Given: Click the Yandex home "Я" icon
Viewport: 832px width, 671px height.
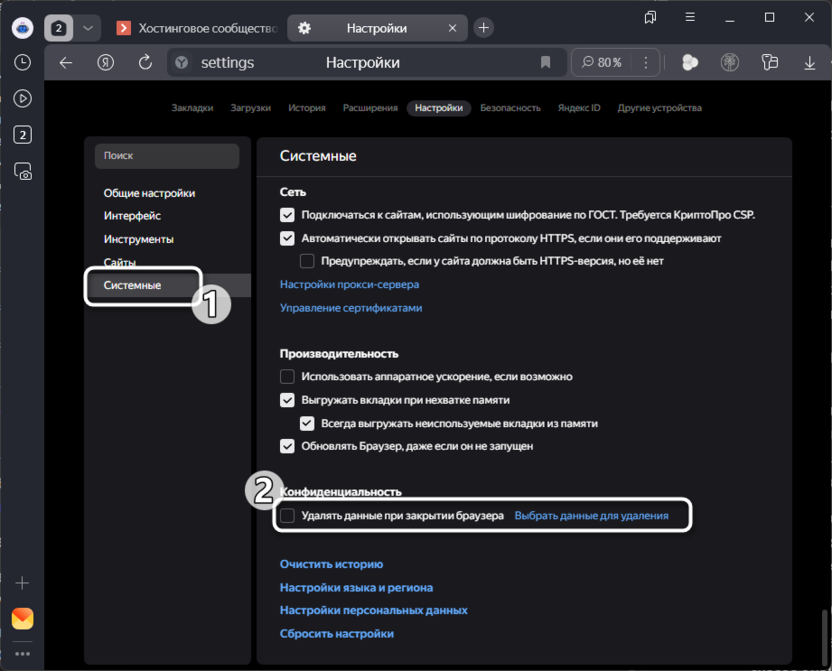Looking at the screenshot, I should (x=106, y=62).
